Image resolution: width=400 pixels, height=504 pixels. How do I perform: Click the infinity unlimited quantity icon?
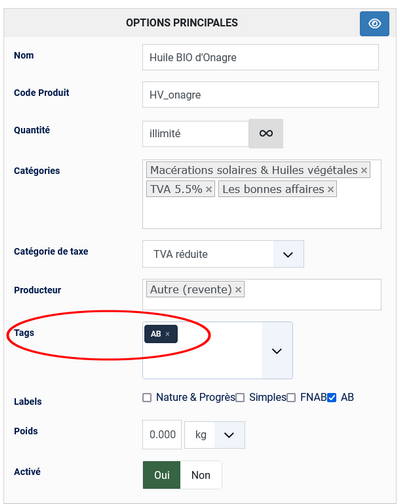point(266,133)
